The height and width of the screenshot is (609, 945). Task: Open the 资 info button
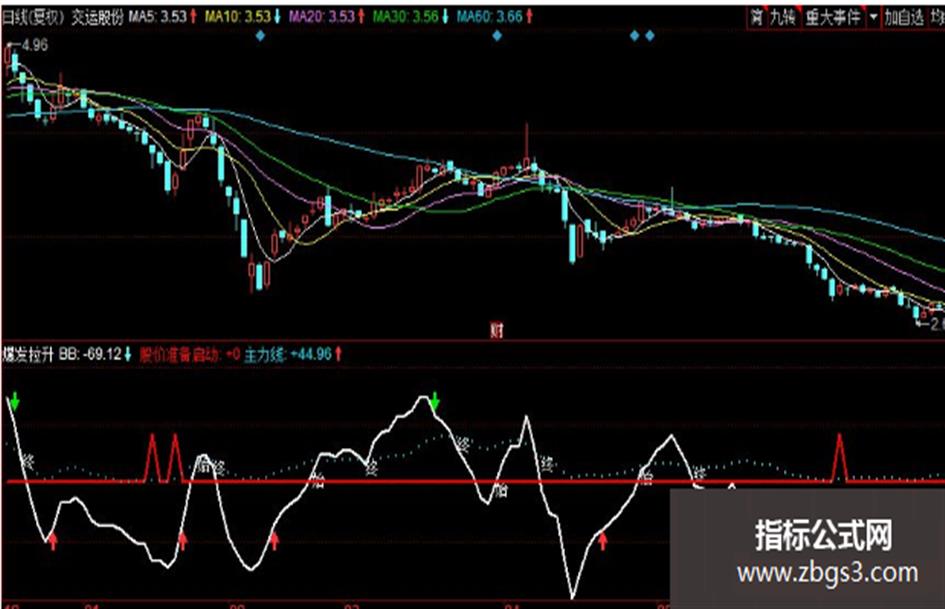pyautogui.click(x=756, y=17)
